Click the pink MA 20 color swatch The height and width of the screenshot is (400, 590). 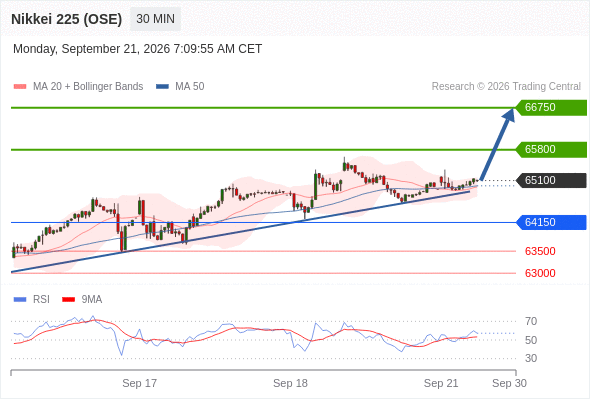[x=20, y=87]
